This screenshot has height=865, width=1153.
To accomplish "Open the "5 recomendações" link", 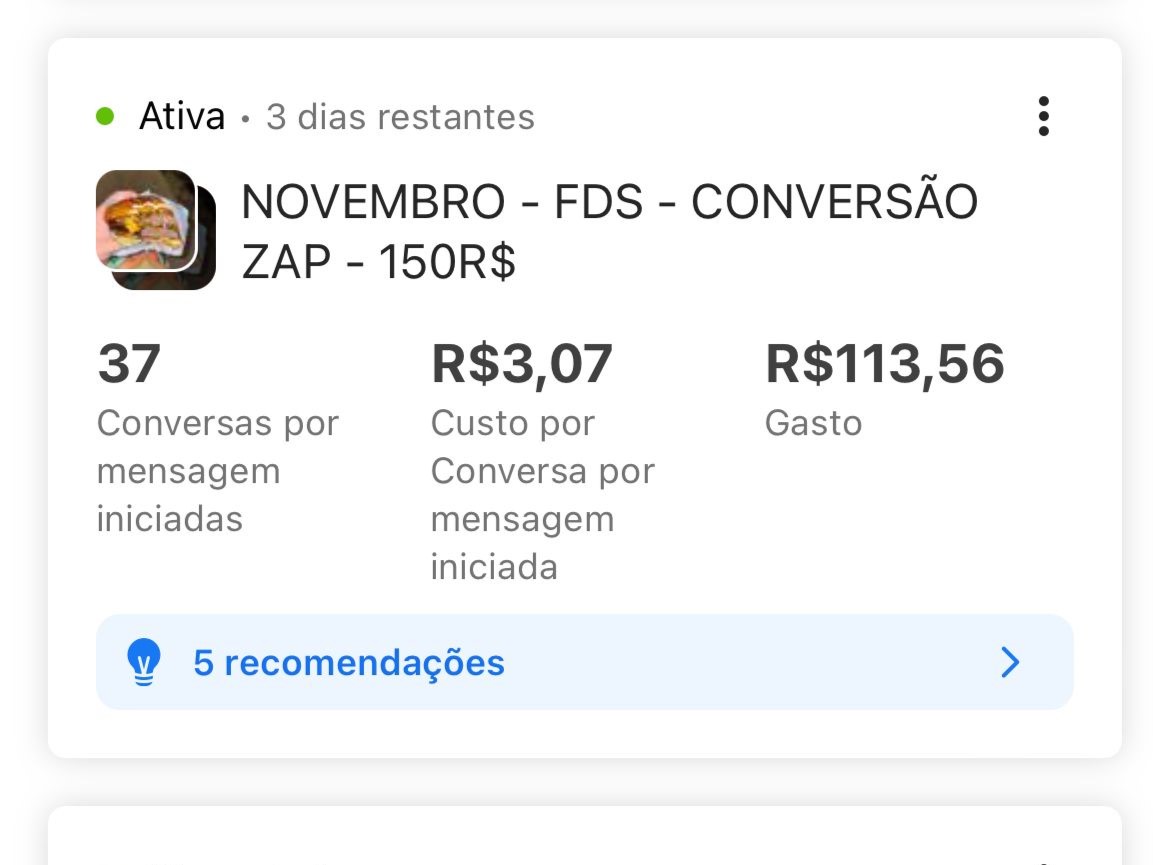I will [348, 663].
